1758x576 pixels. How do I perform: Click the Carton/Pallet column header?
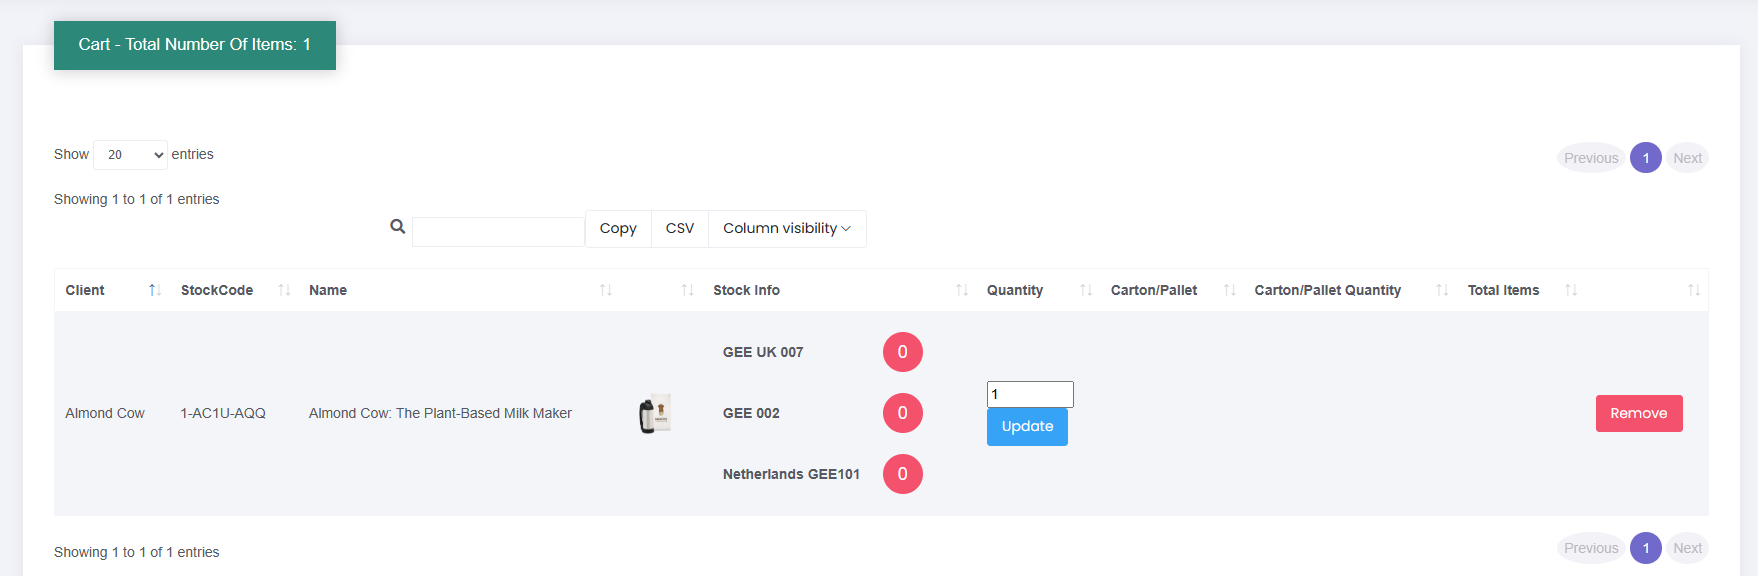pyautogui.click(x=1154, y=290)
